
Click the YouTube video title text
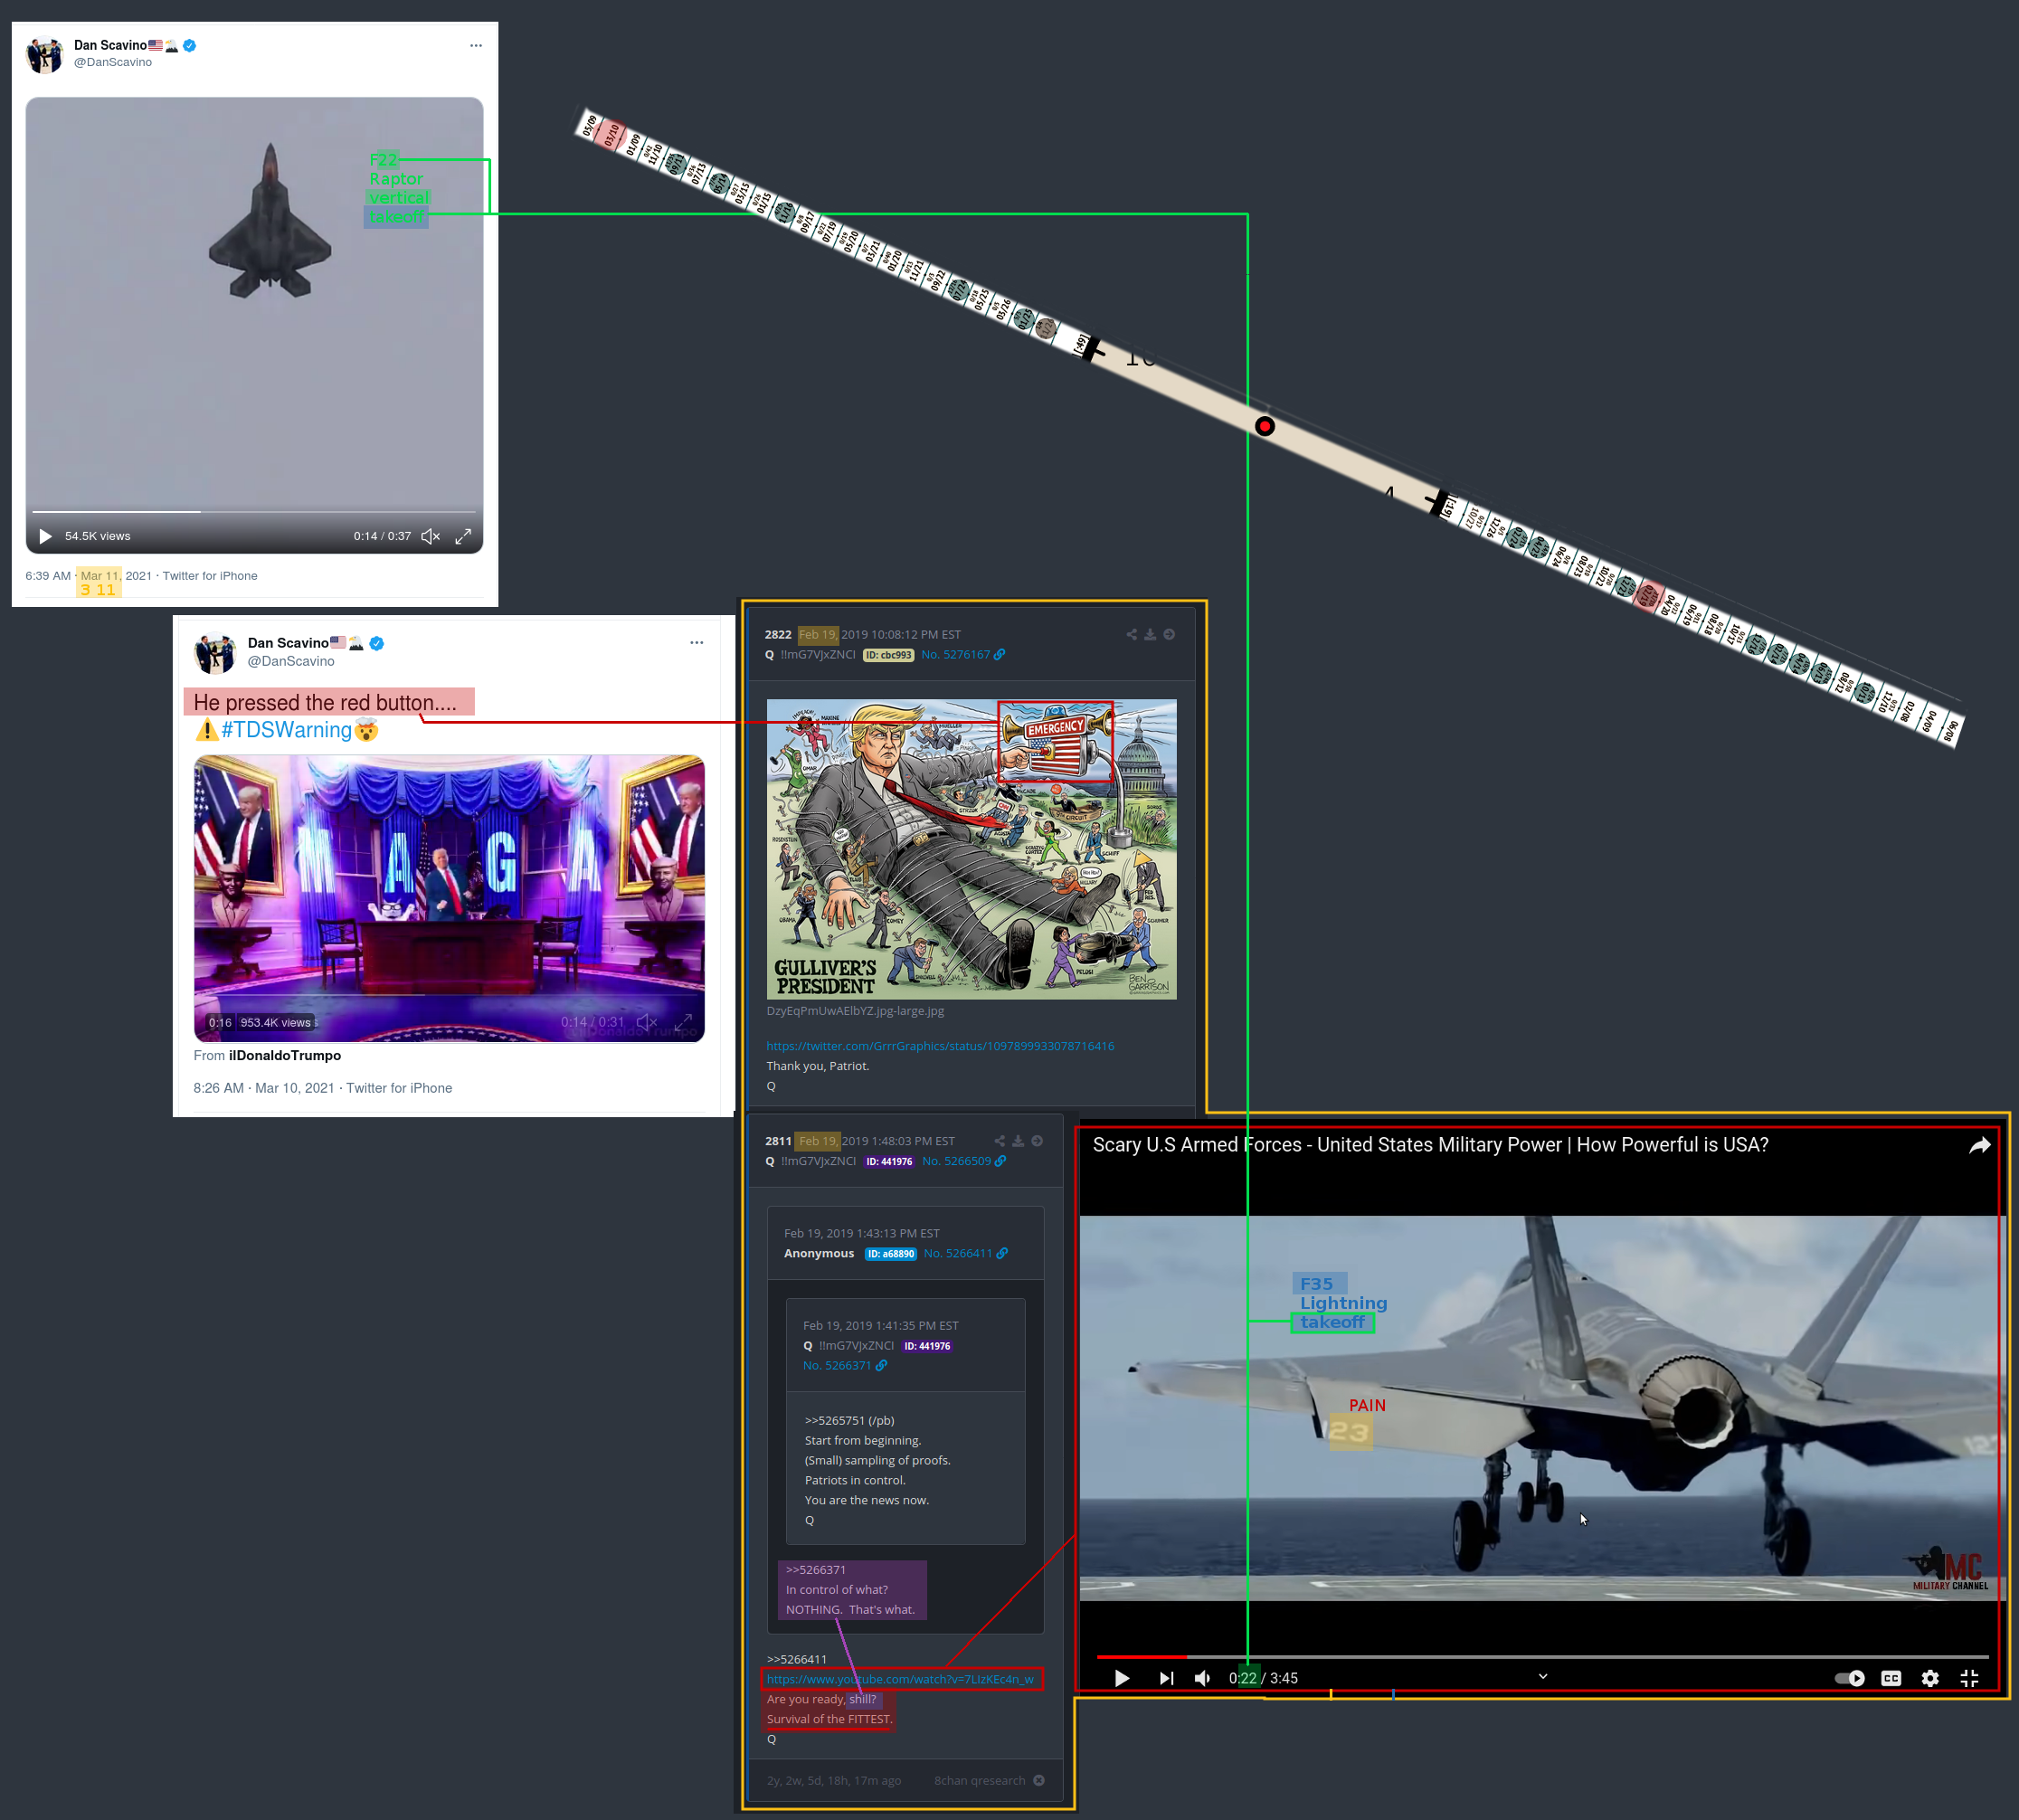(1430, 1145)
